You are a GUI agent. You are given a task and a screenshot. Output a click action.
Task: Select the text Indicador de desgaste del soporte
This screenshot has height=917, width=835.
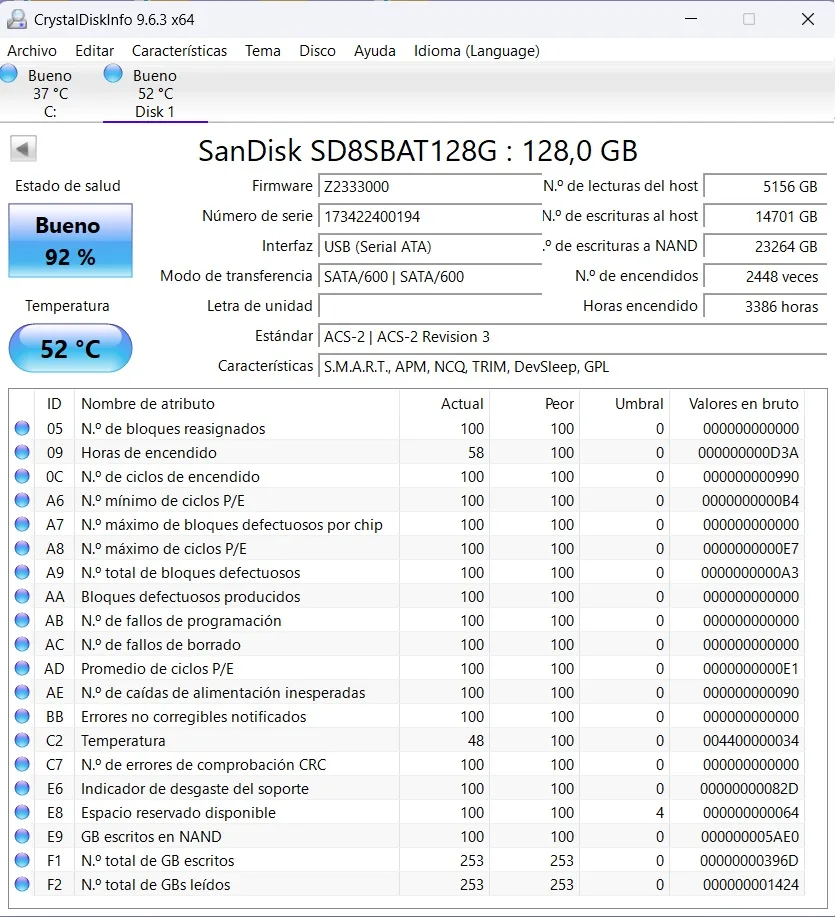pos(195,788)
